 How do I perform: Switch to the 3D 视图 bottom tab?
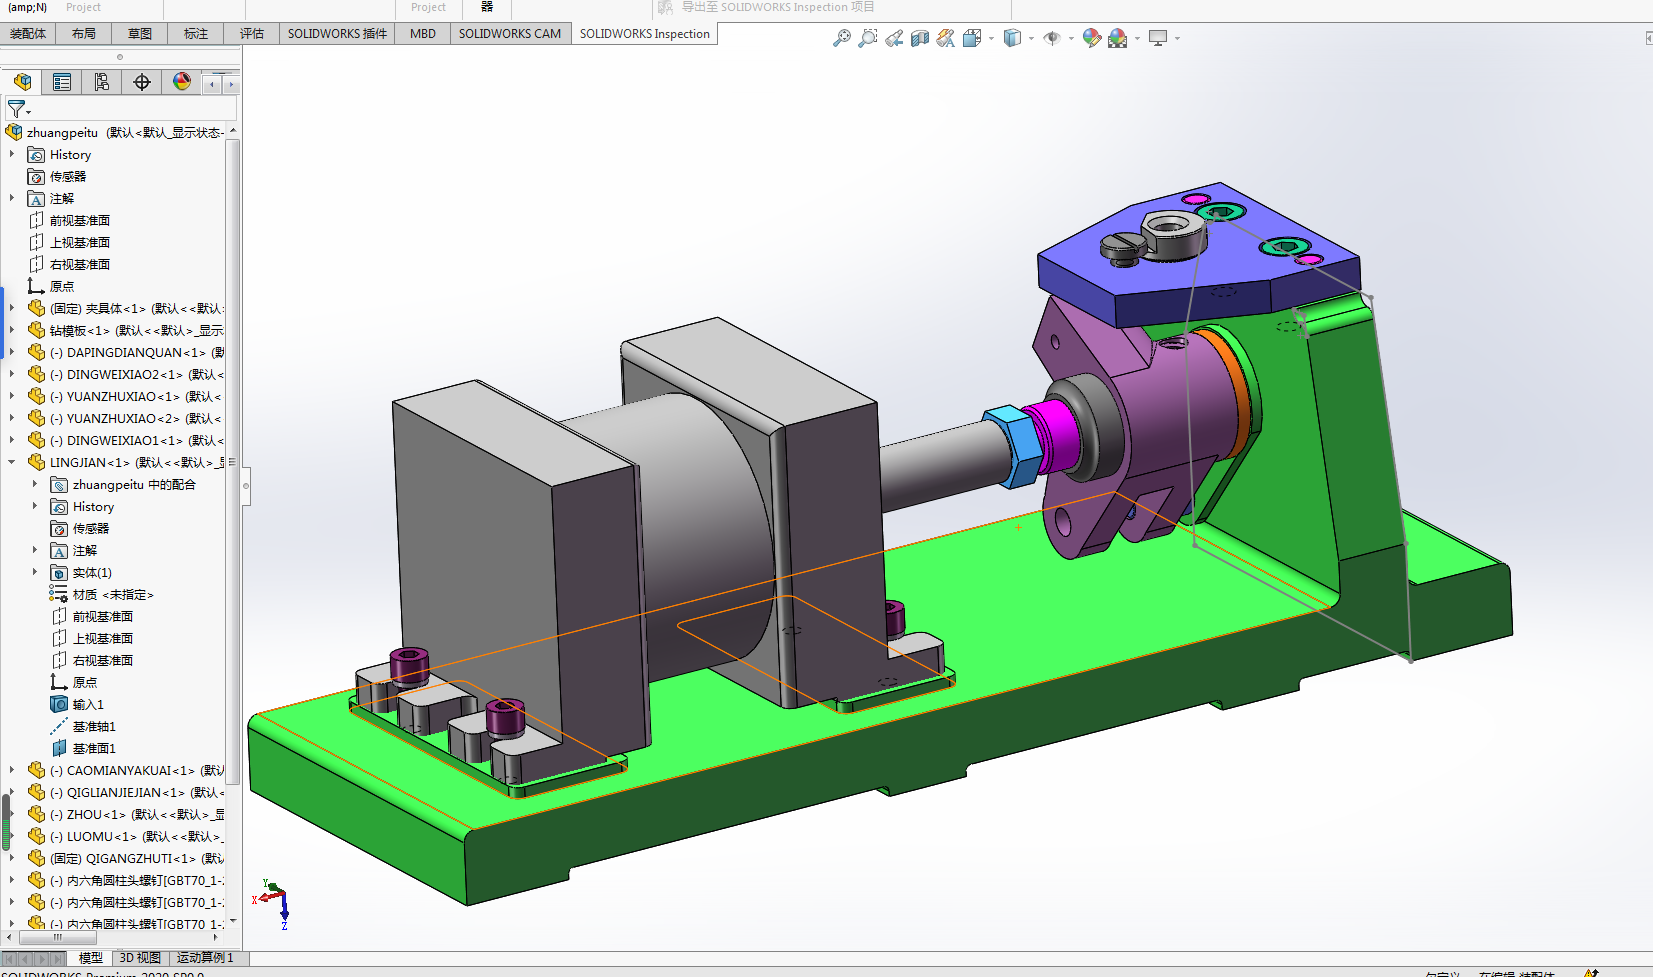140,958
